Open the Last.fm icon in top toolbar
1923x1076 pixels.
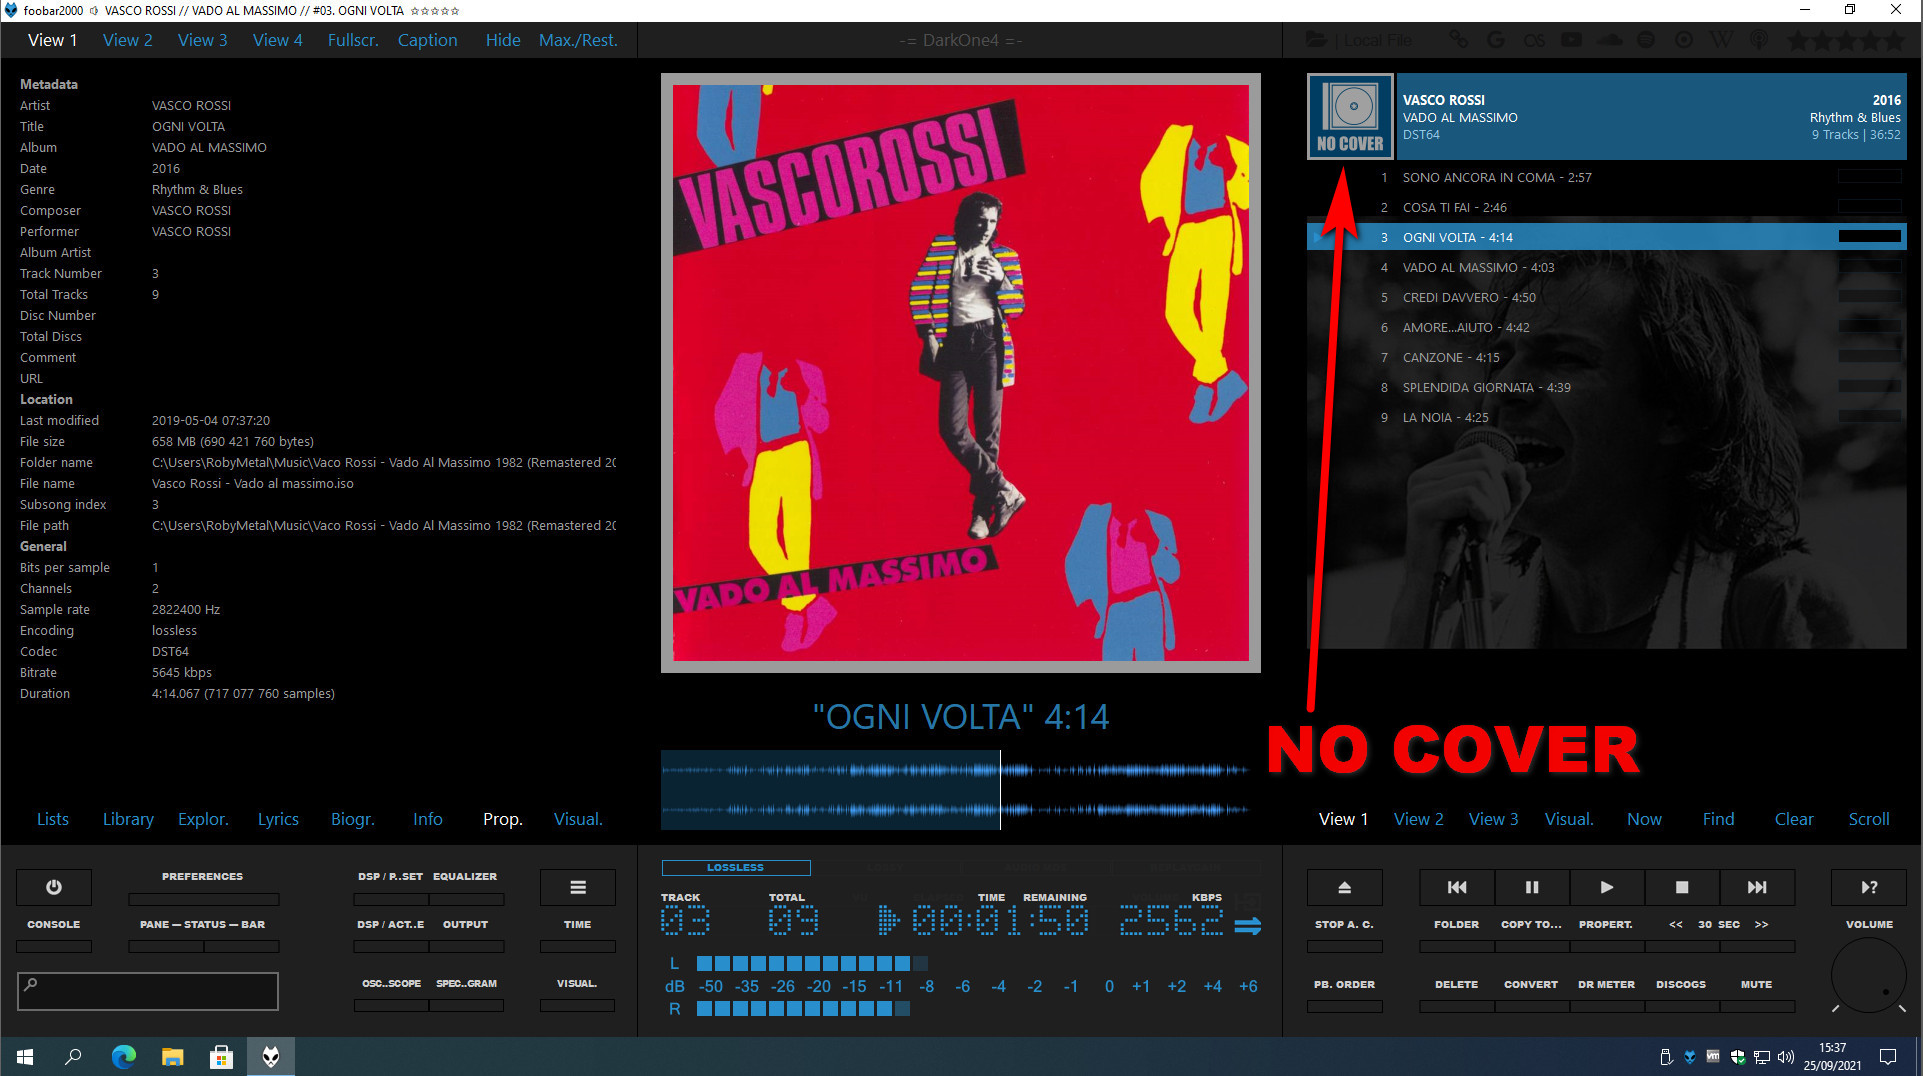coord(1534,40)
